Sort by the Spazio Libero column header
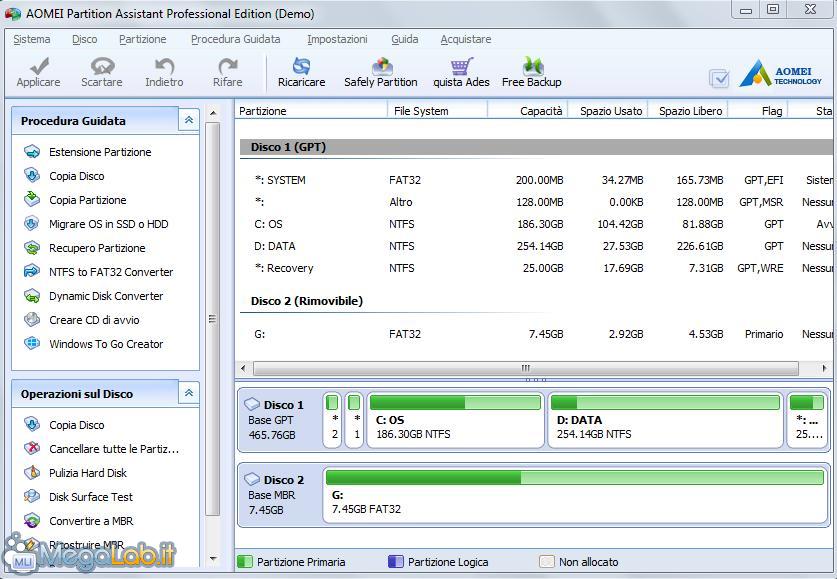Viewport: 837px width, 579px height. [x=688, y=110]
